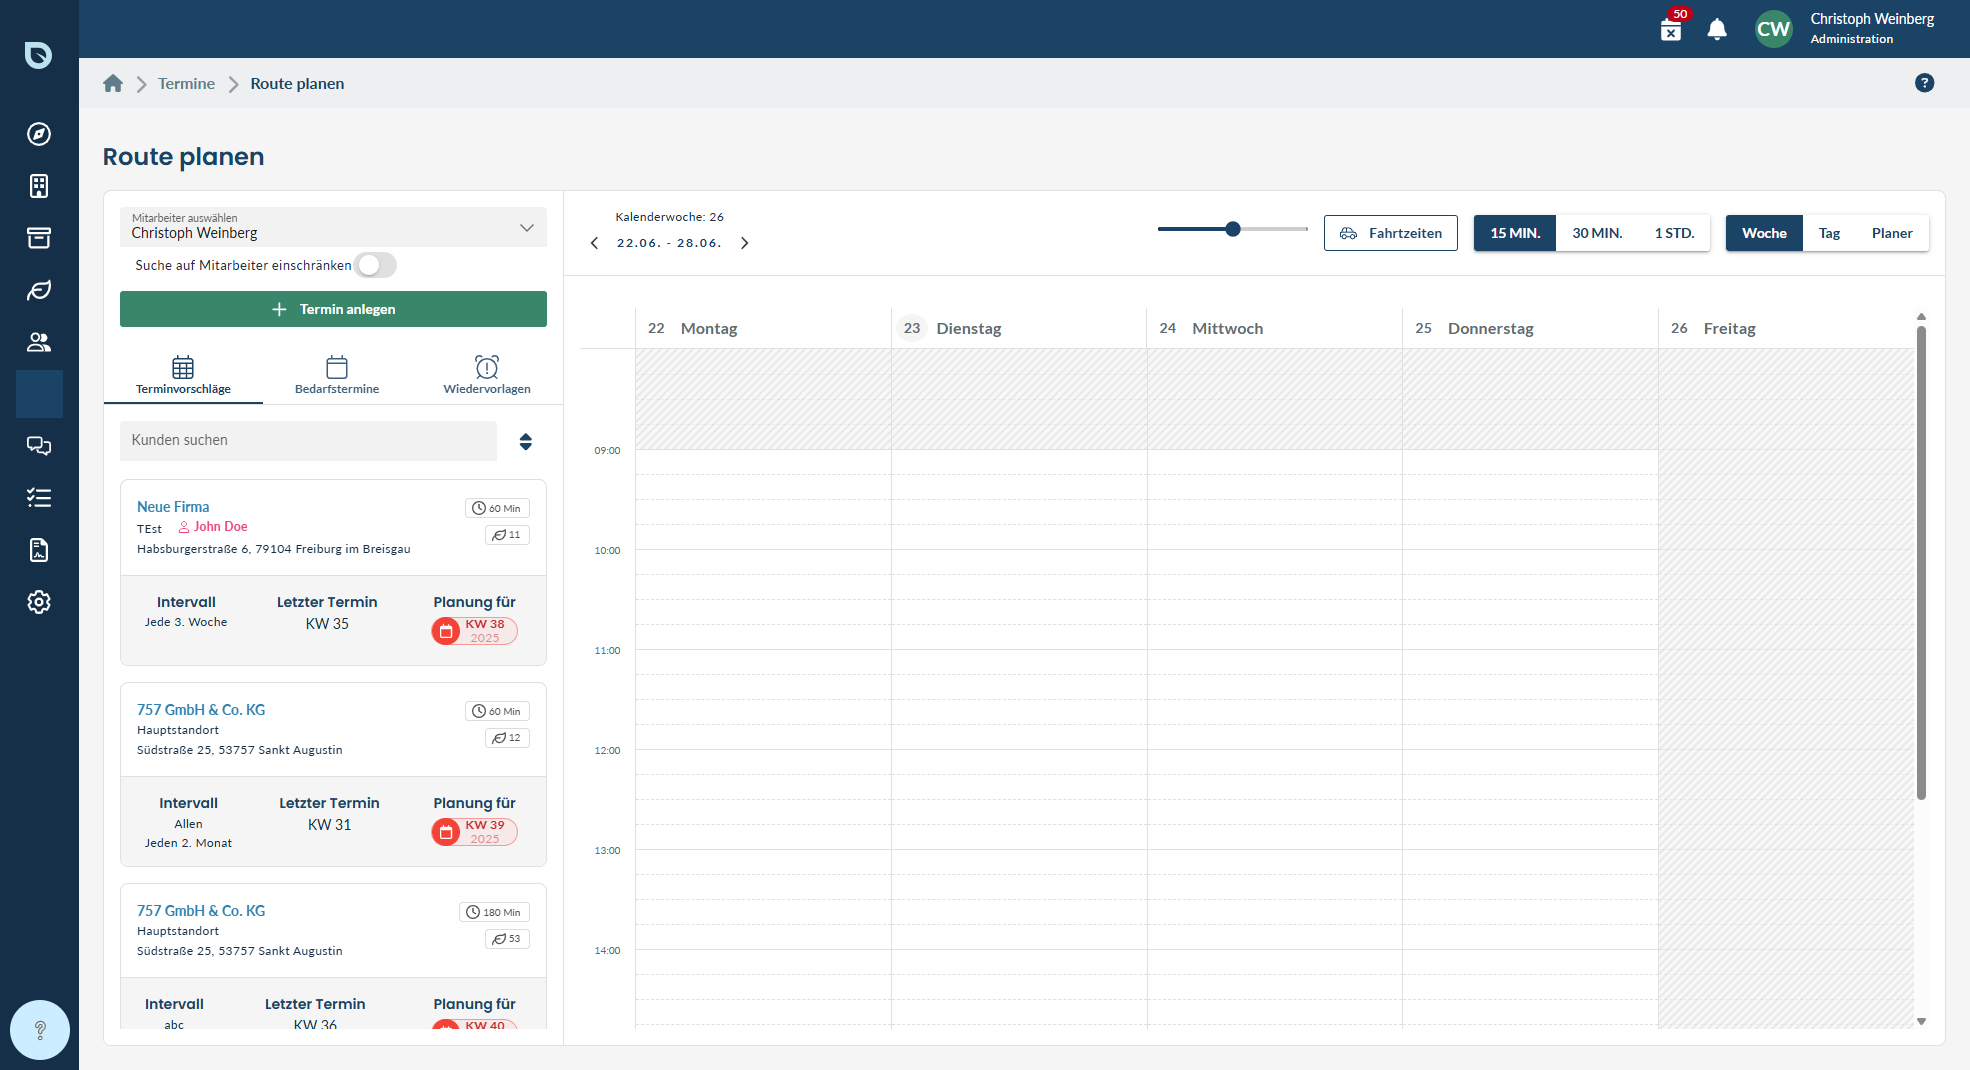Open the calendar icon with 50 badge
The width and height of the screenshot is (1970, 1070).
click(x=1672, y=28)
